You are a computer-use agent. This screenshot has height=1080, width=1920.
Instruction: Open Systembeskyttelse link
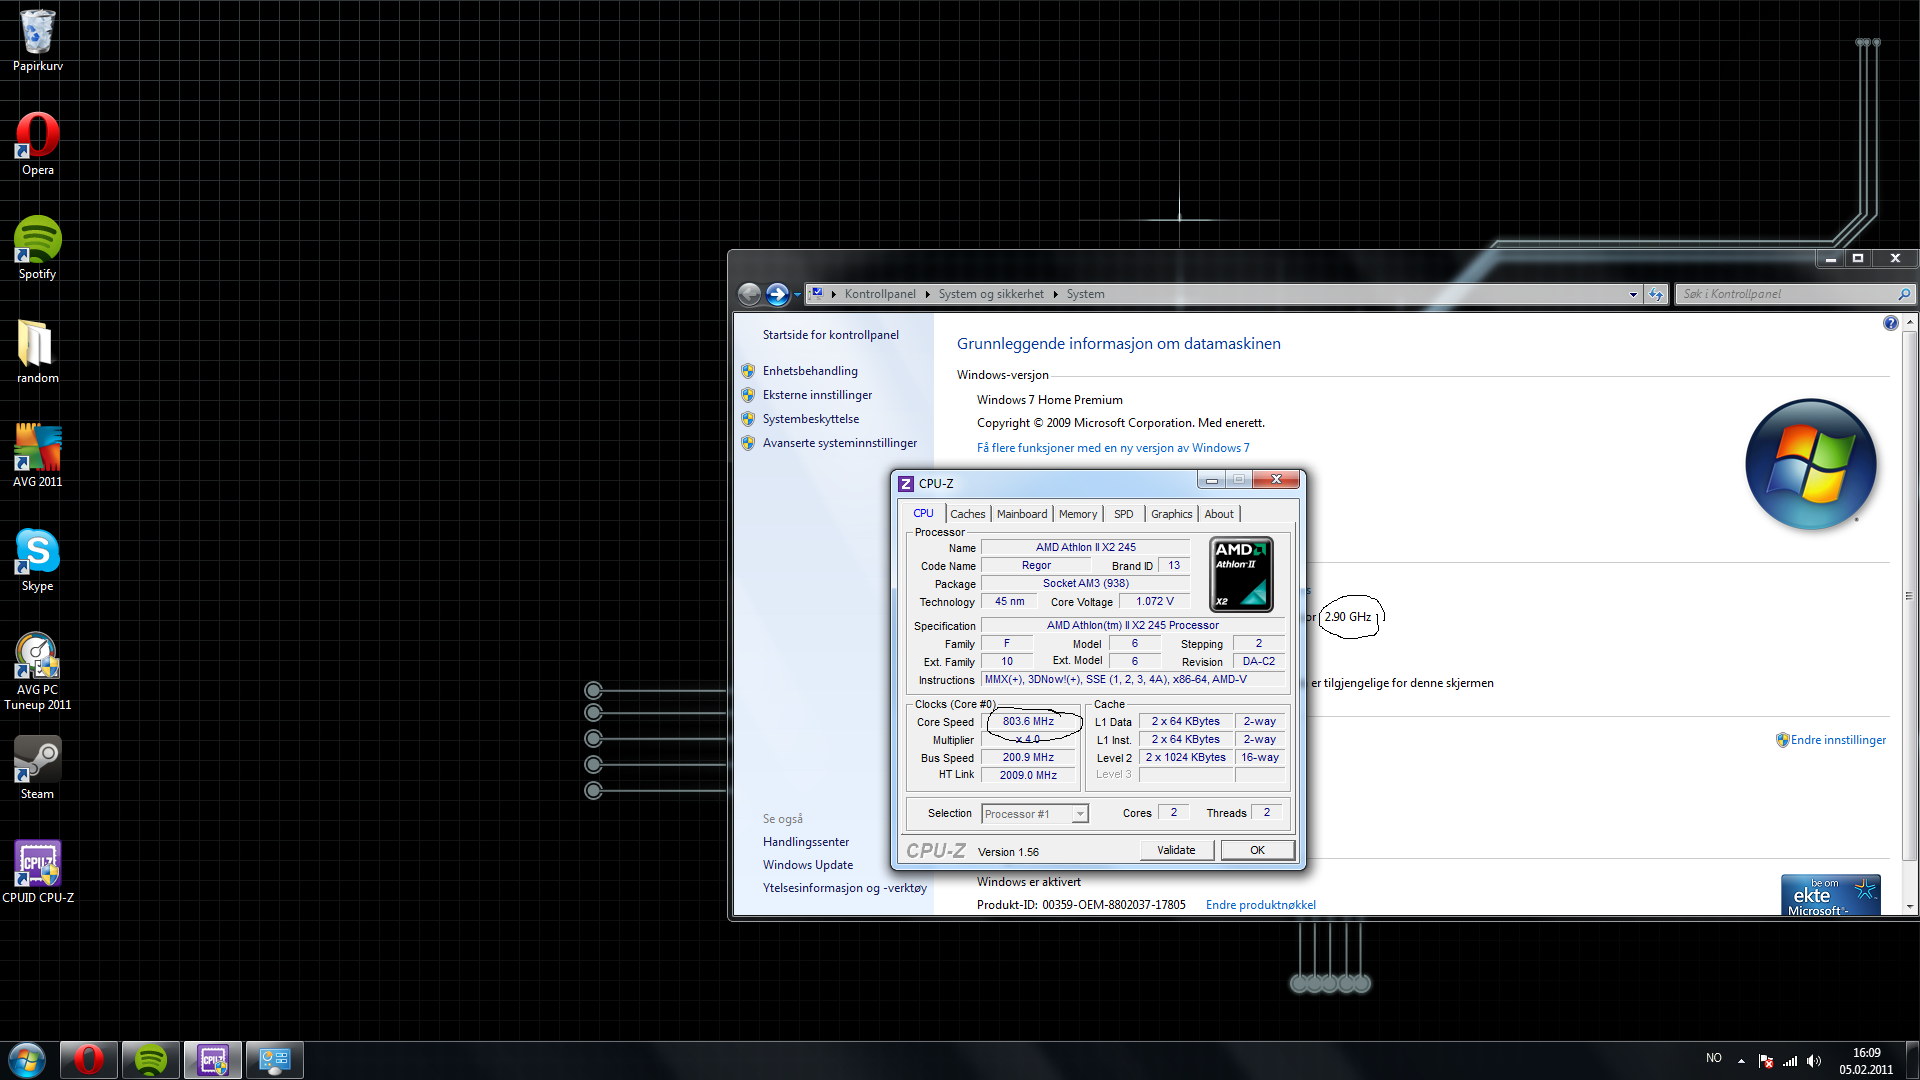pos(811,419)
